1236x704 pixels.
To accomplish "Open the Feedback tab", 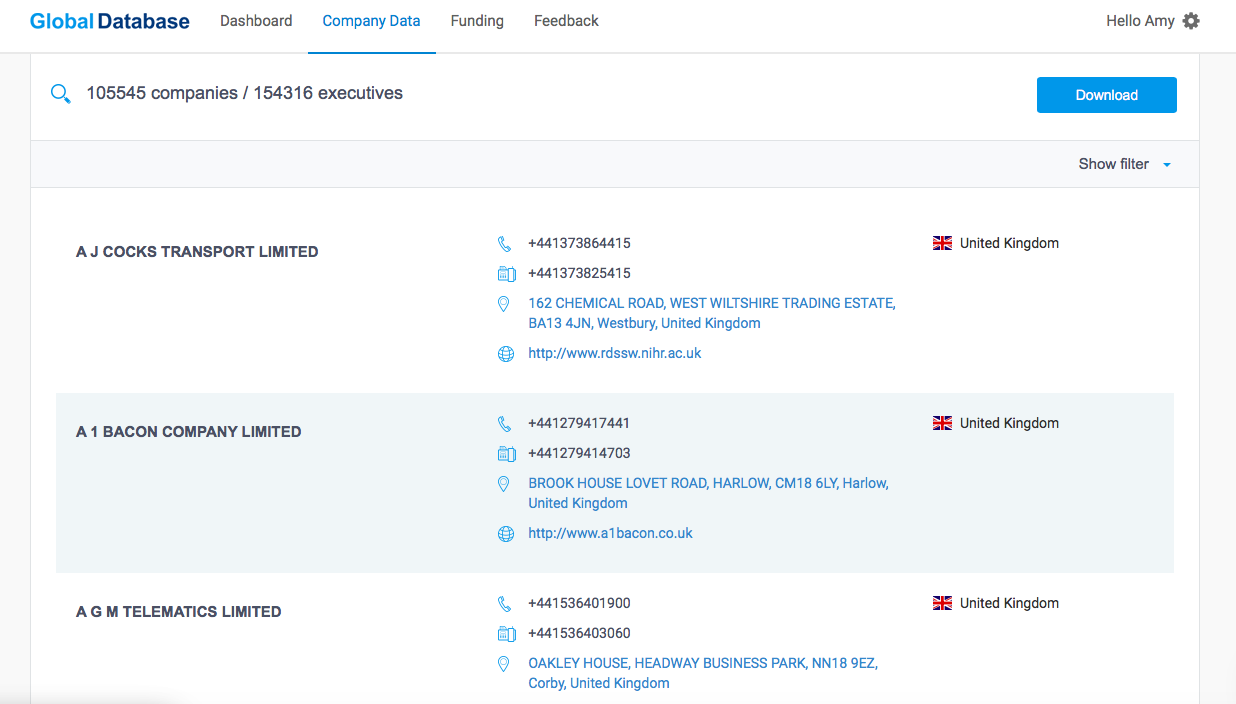I will pos(566,21).
